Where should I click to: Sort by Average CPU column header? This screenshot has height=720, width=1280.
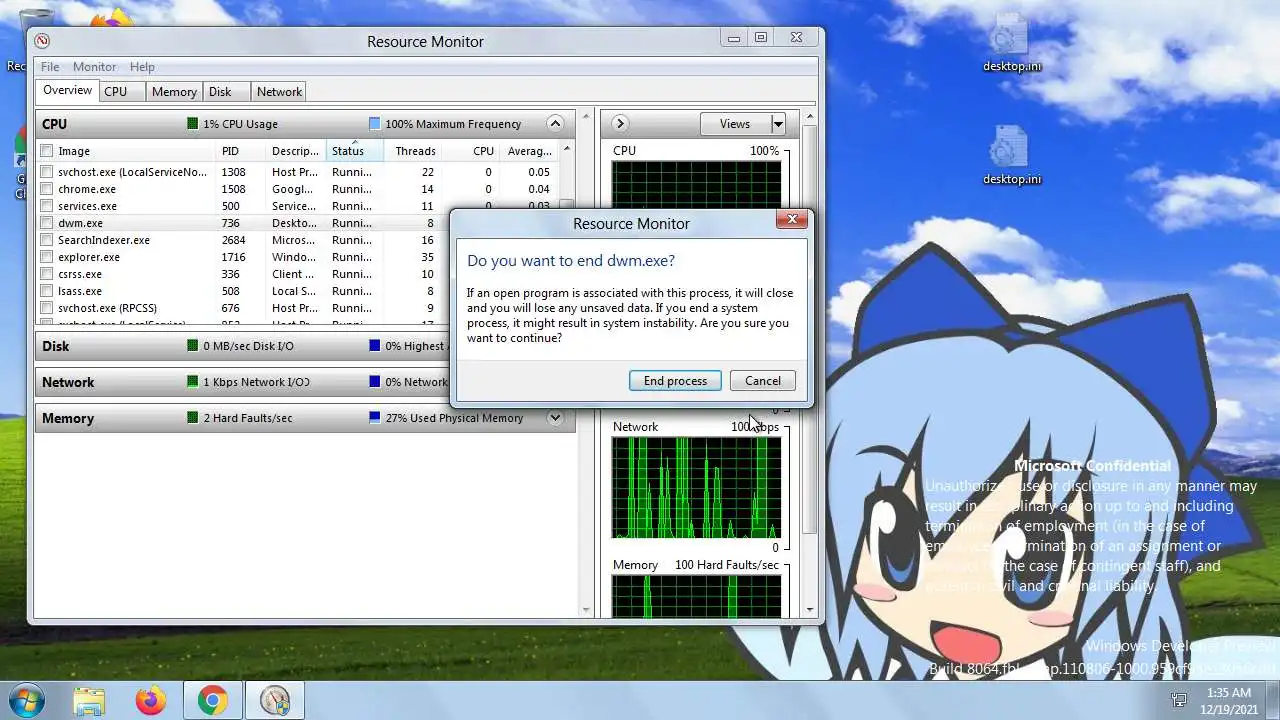pos(528,151)
